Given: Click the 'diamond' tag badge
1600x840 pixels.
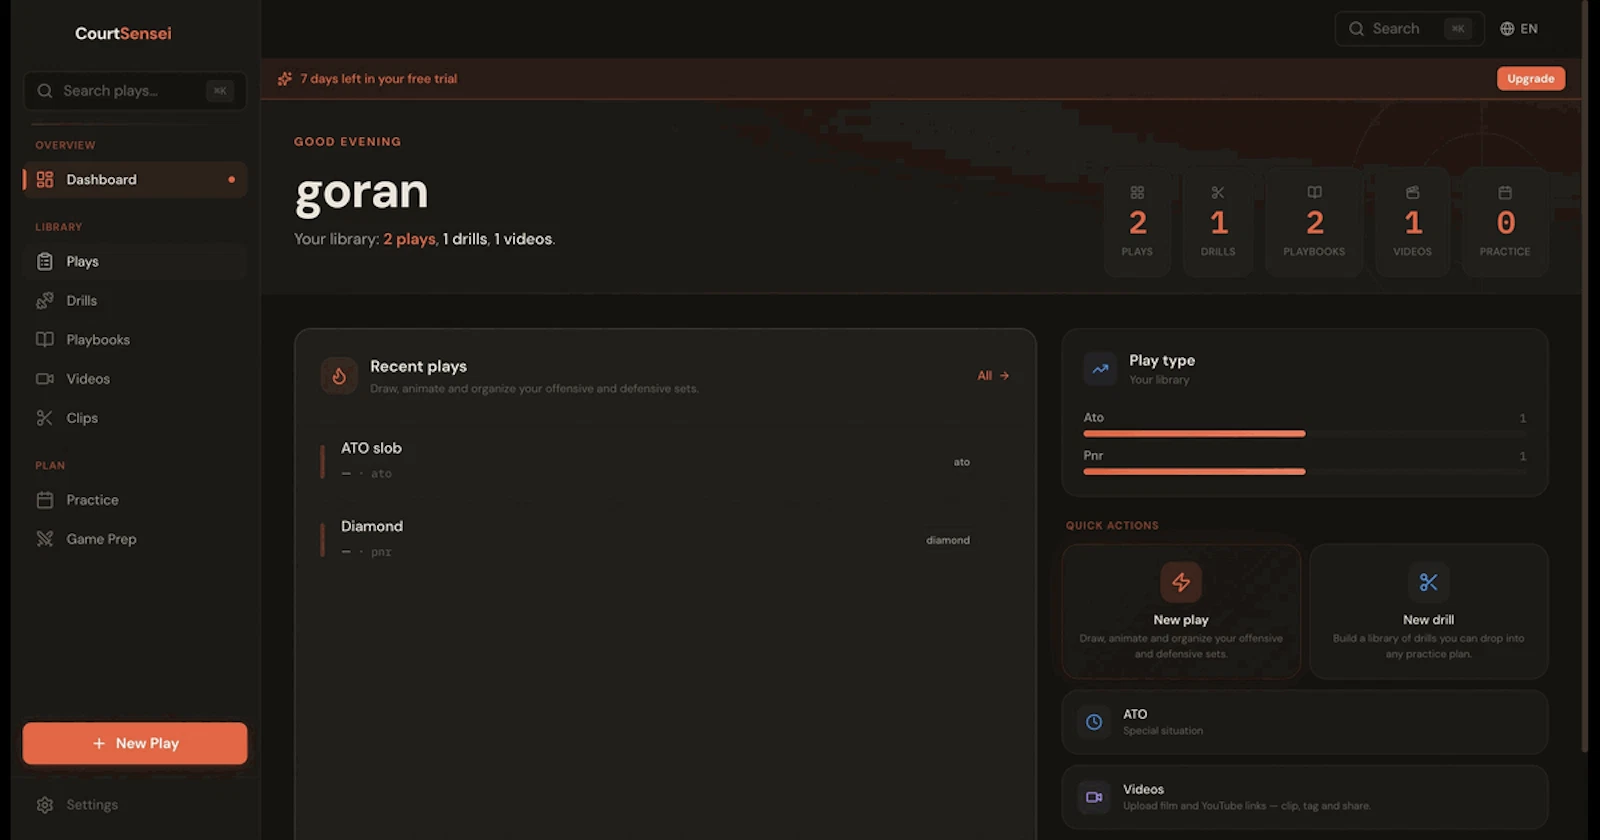Looking at the screenshot, I should 948,540.
